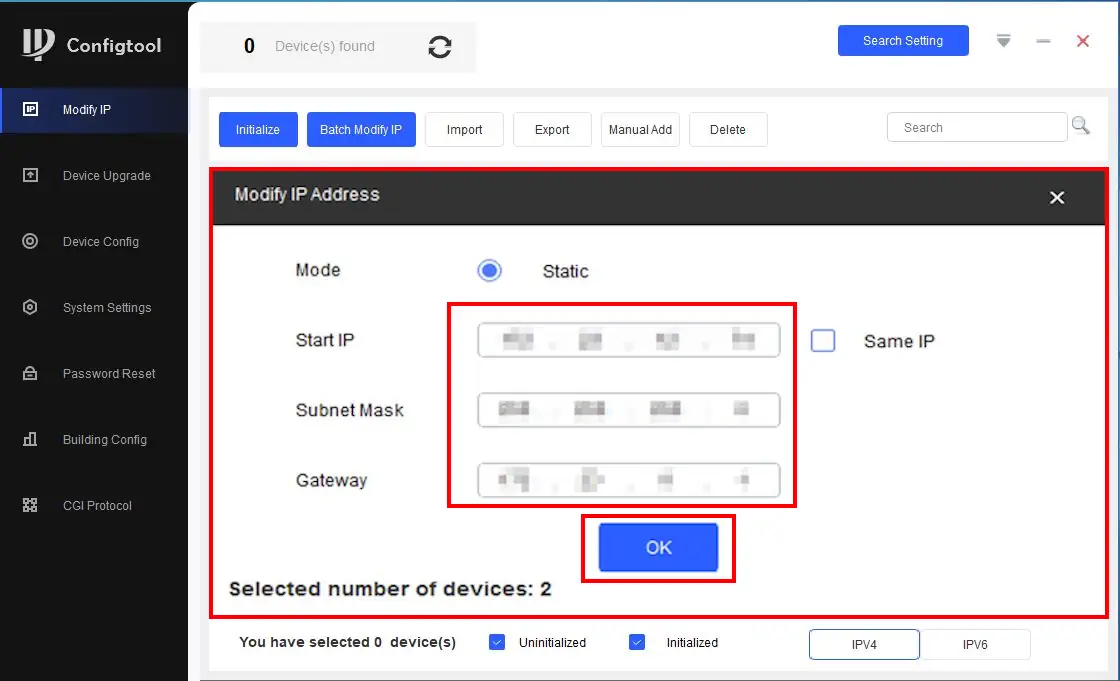The height and width of the screenshot is (681, 1120).
Task: Switch to the IPV4 tab
Action: click(x=864, y=645)
